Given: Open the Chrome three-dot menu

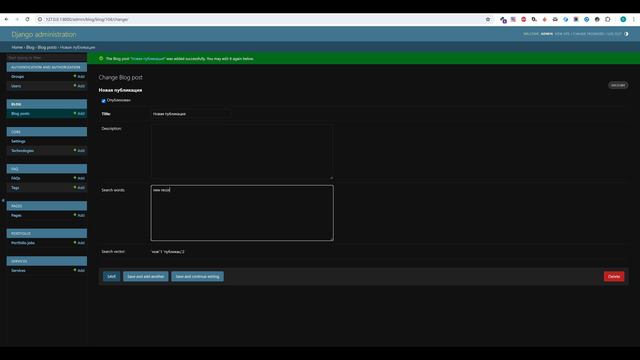Looking at the screenshot, I should click(634, 19).
